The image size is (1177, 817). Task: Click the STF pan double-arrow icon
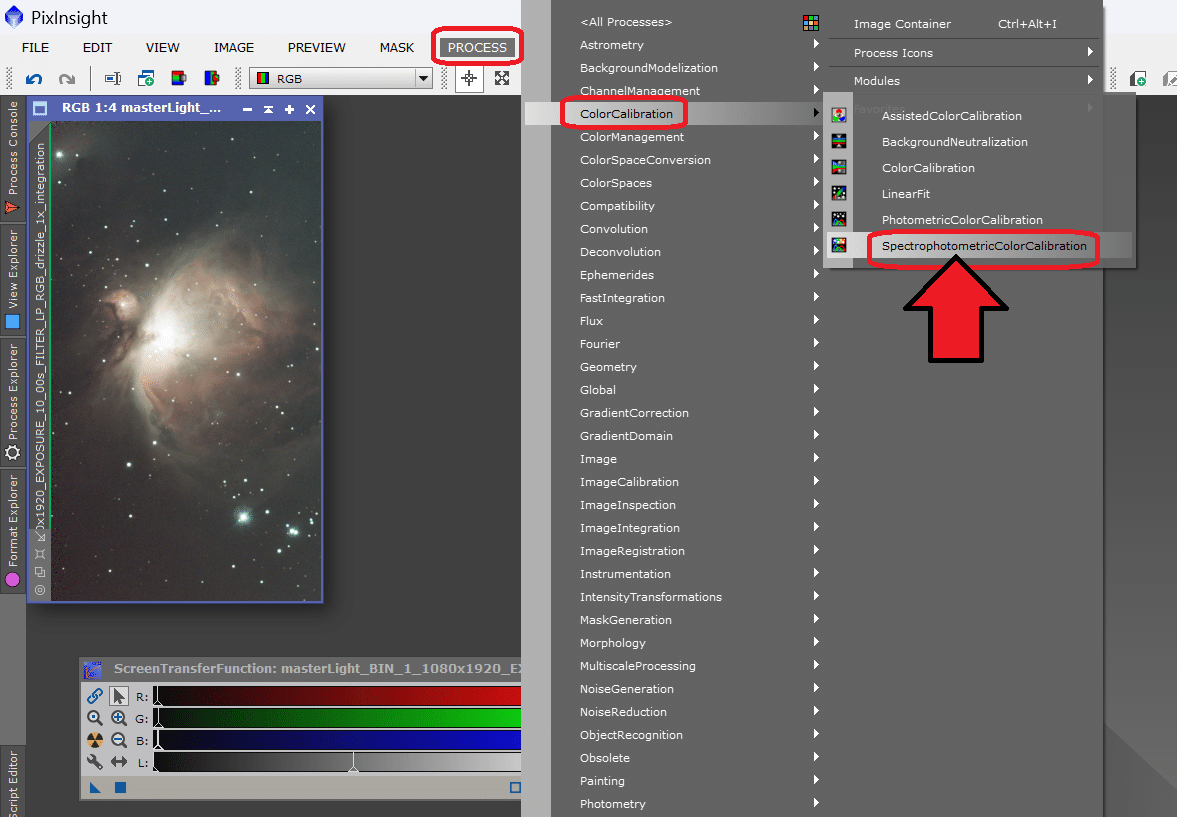119,761
